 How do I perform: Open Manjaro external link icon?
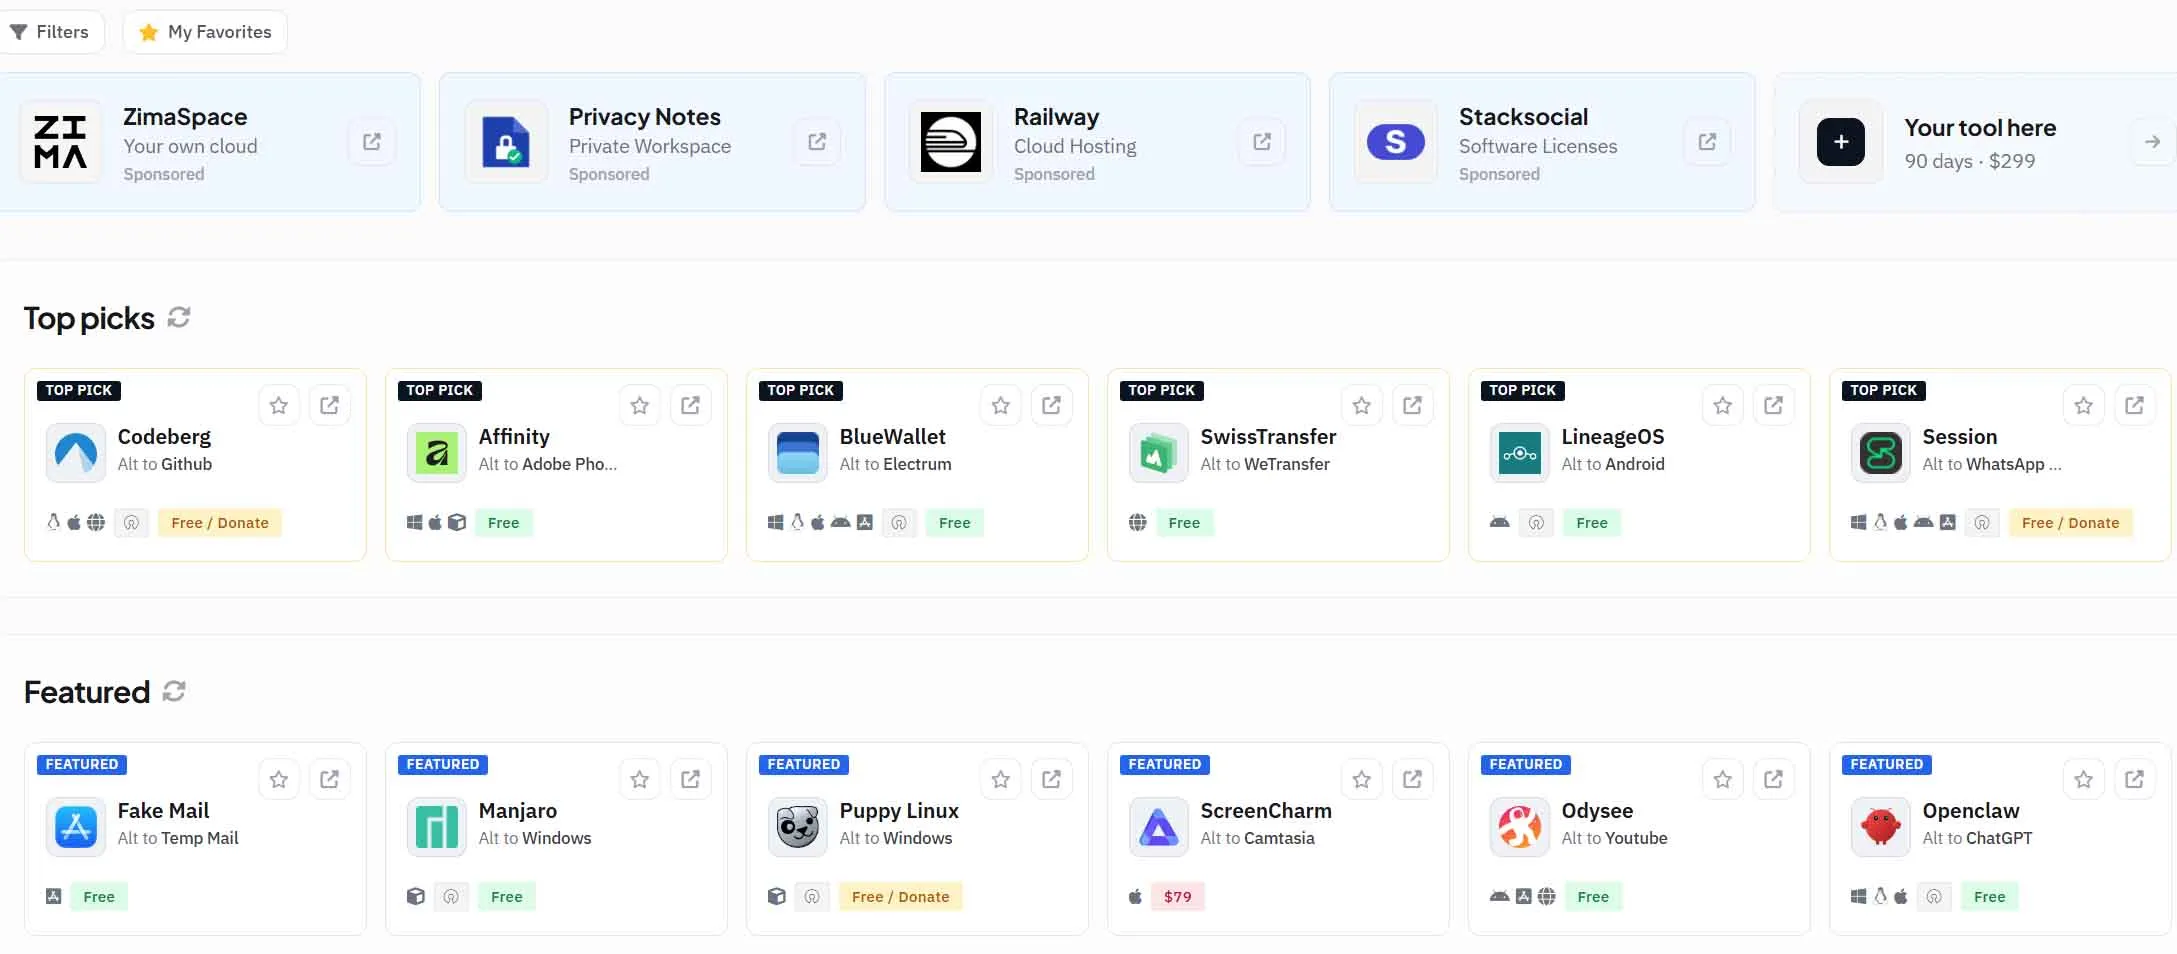690,779
